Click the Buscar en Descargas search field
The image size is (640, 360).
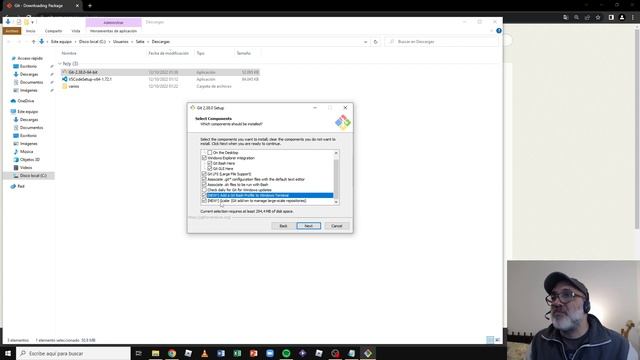(441, 42)
